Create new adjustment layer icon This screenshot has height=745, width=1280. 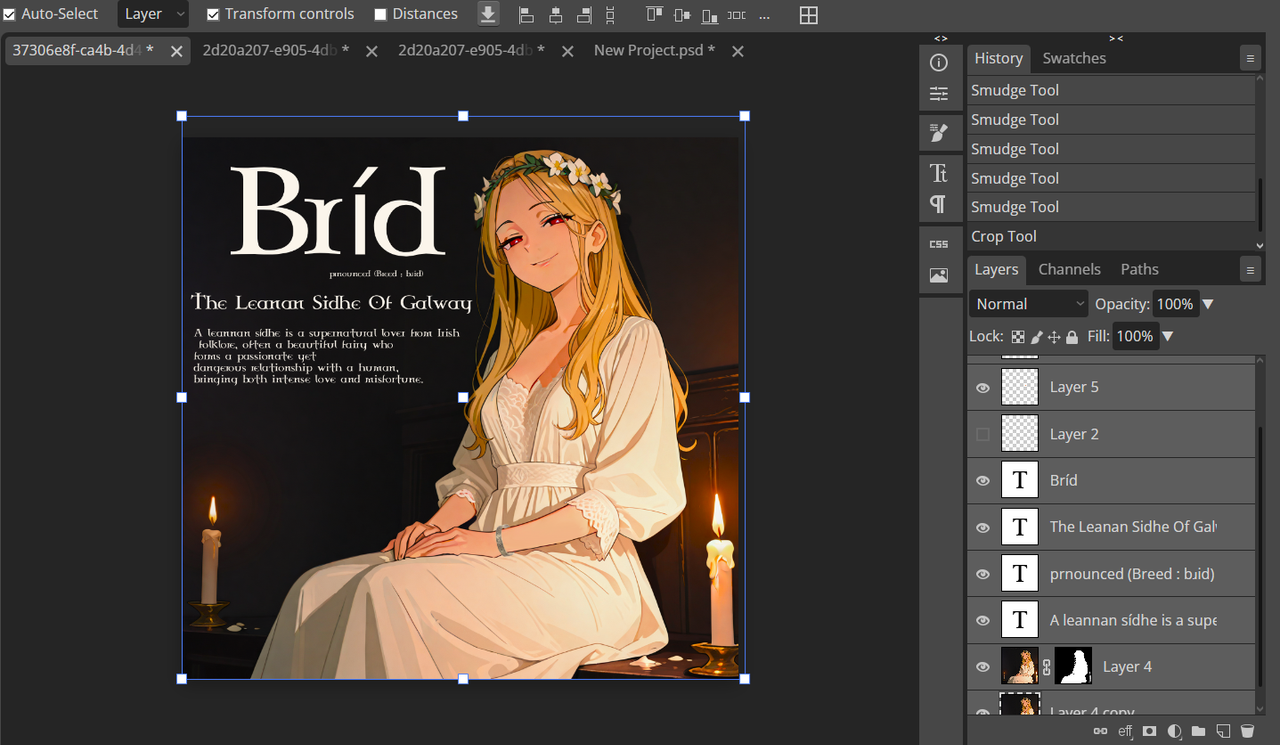[1174, 732]
